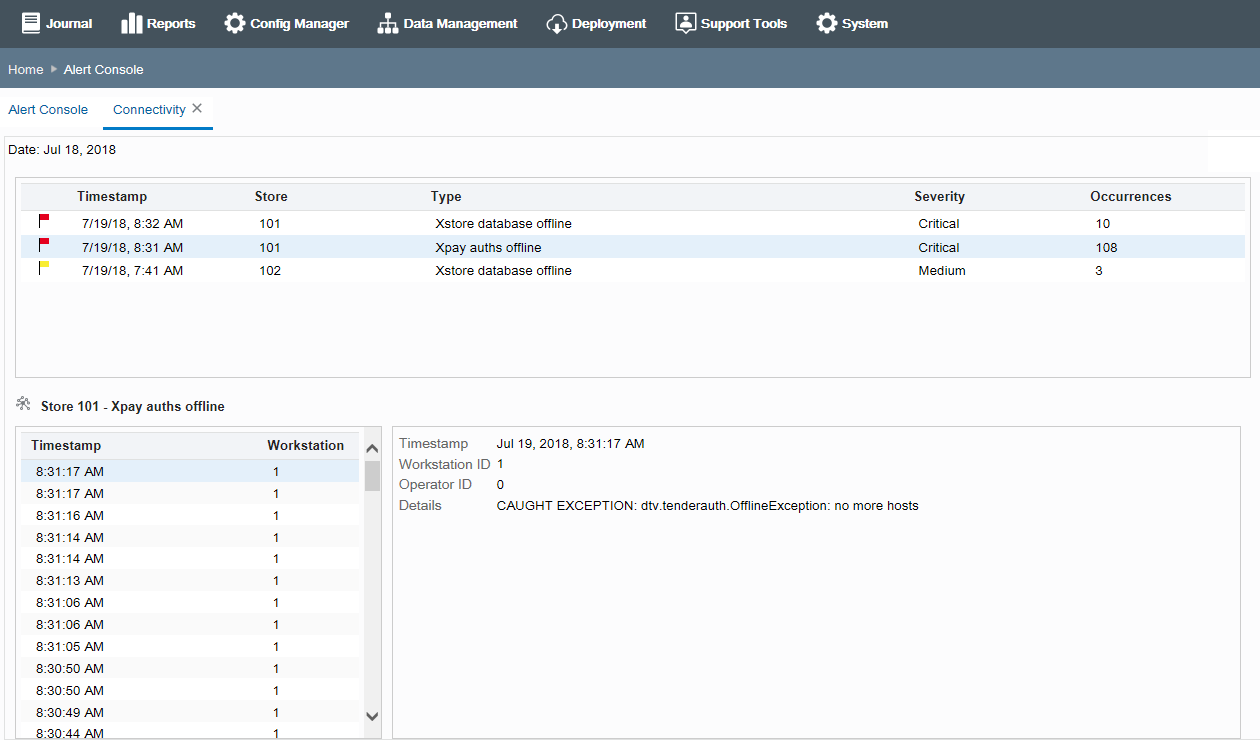Select 7/19/18, 8:32 AM alert row
The height and width of the screenshot is (740, 1260).
[x=632, y=224]
